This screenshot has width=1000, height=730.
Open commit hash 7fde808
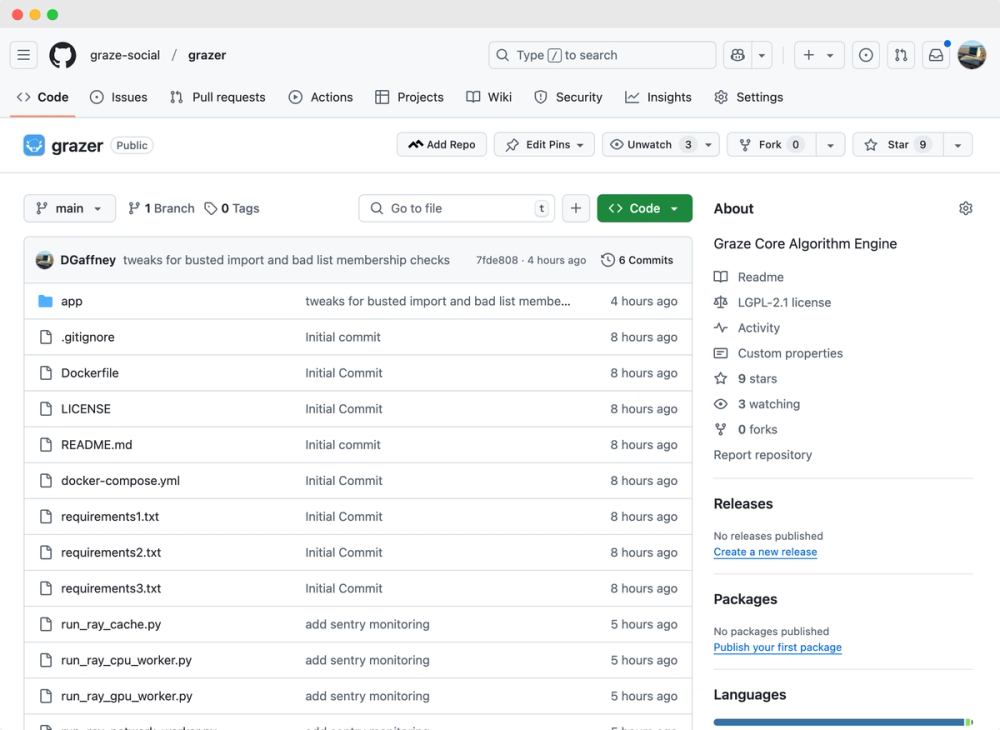[x=497, y=260]
